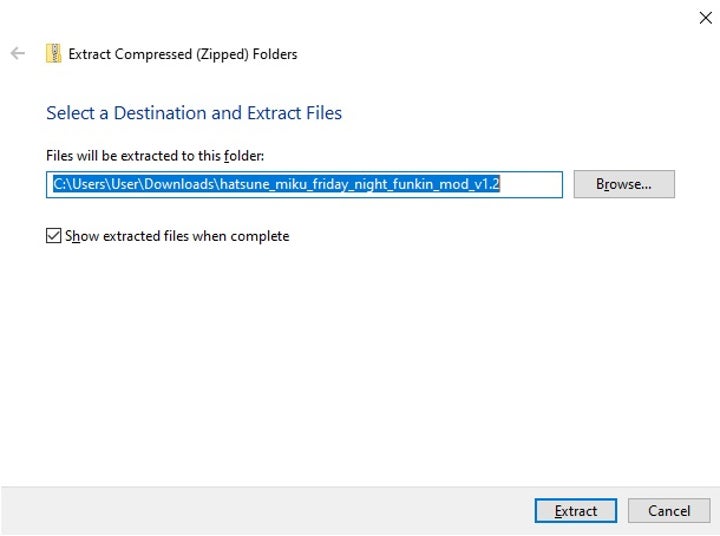
Task: Click the zipped folder icon beside the title
Action: 53,54
